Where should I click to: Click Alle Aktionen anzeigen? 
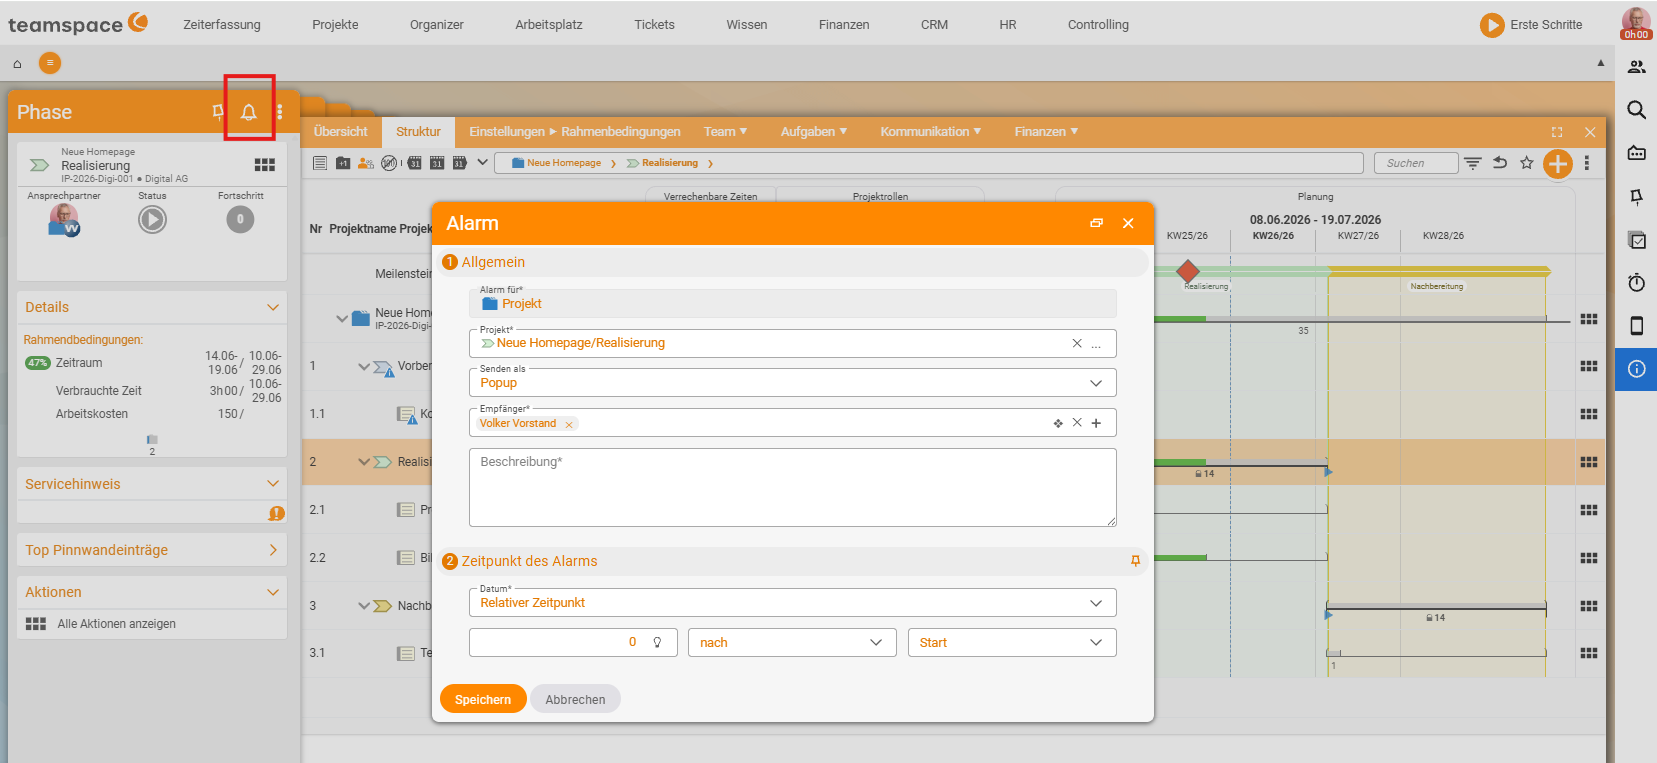[x=116, y=624]
